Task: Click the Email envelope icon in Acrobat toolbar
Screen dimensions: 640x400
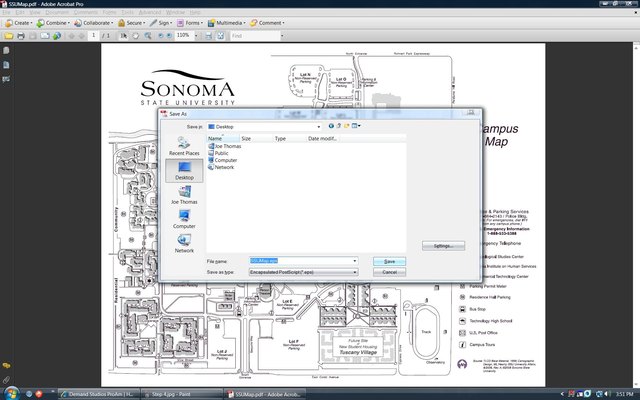Action: pyautogui.click(x=44, y=36)
